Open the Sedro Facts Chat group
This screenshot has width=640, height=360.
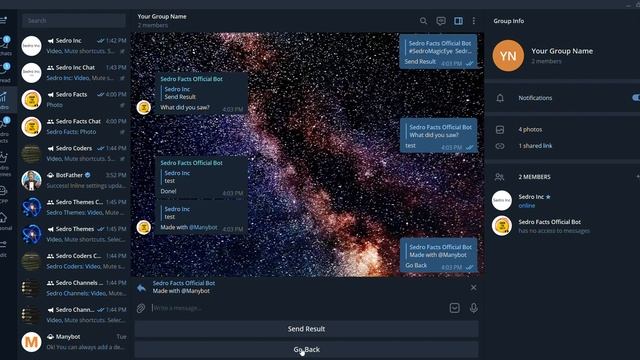click(74, 127)
